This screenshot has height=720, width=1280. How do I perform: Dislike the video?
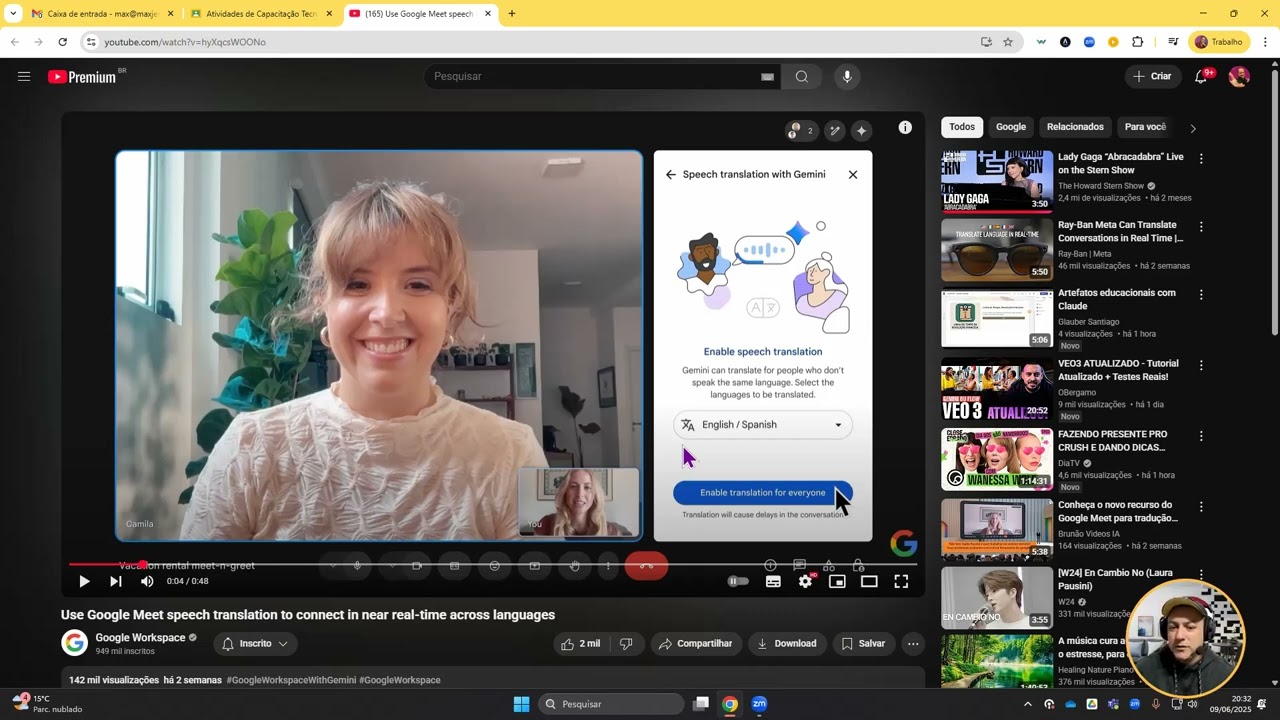pyautogui.click(x=626, y=644)
